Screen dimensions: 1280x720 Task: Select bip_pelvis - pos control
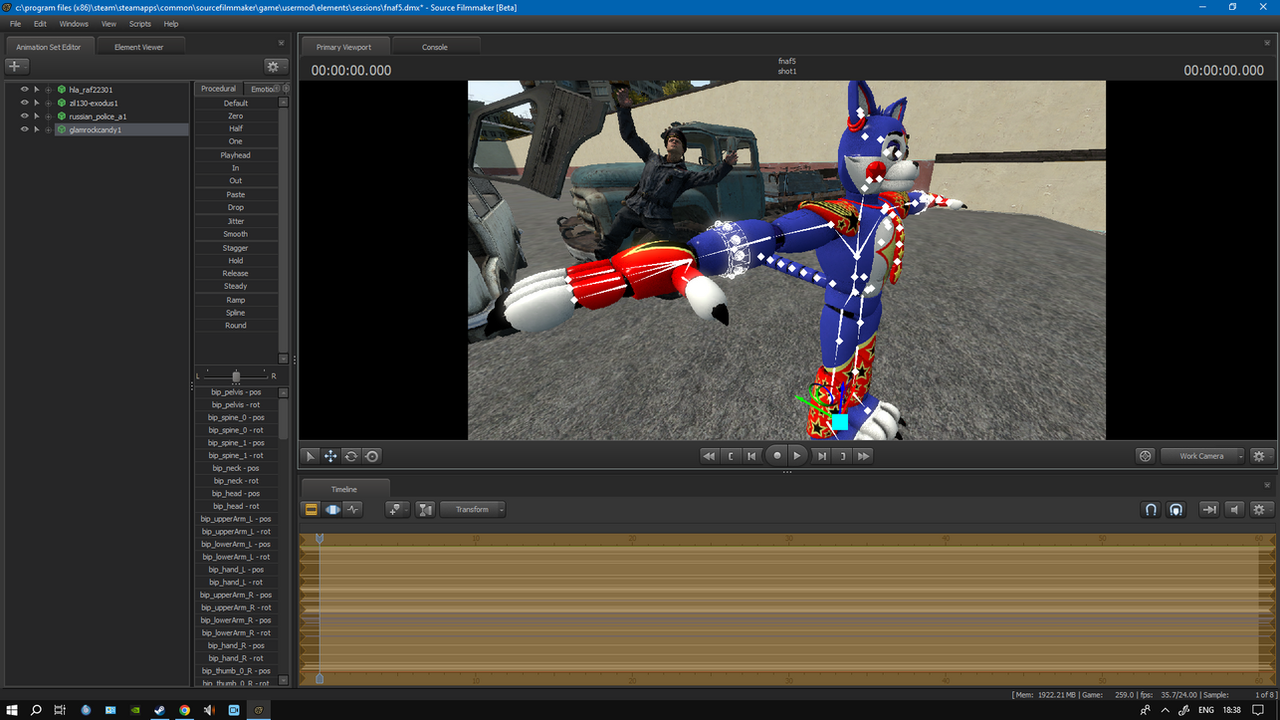(x=237, y=392)
